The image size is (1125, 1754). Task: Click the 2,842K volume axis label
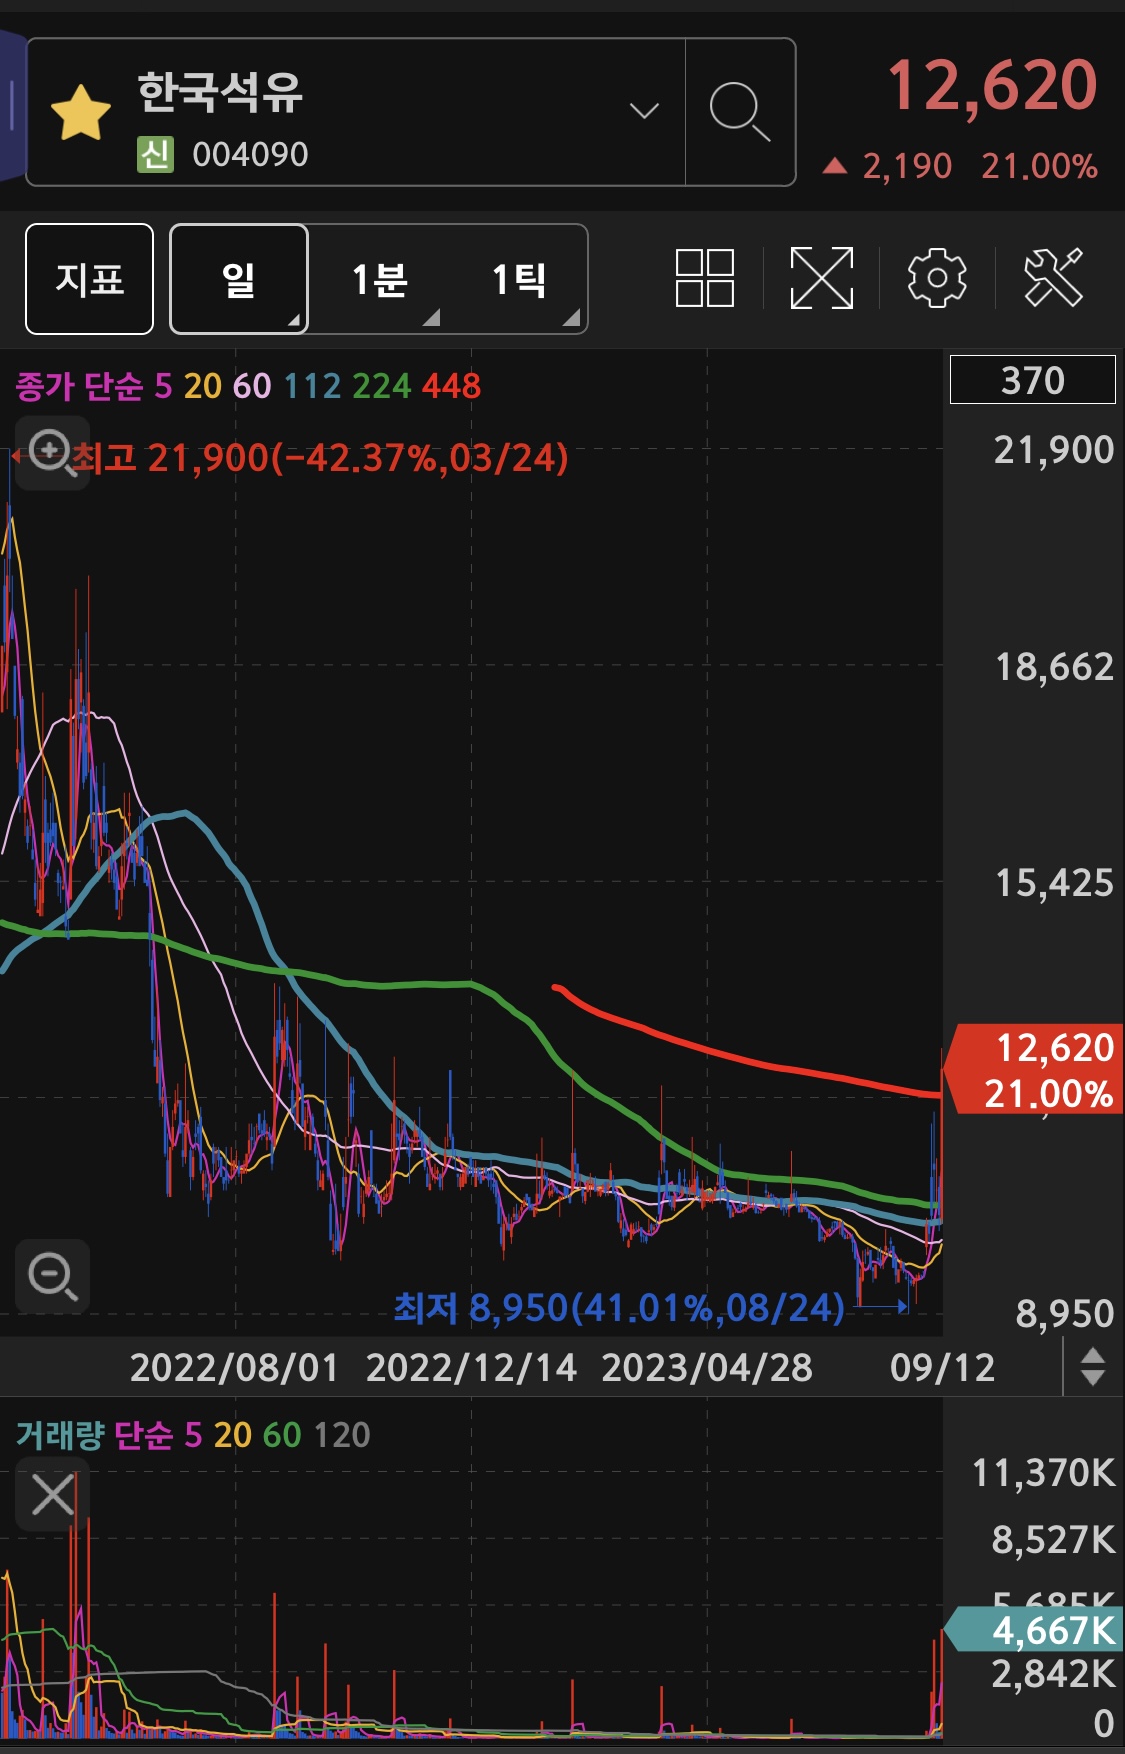coord(1053,1673)
